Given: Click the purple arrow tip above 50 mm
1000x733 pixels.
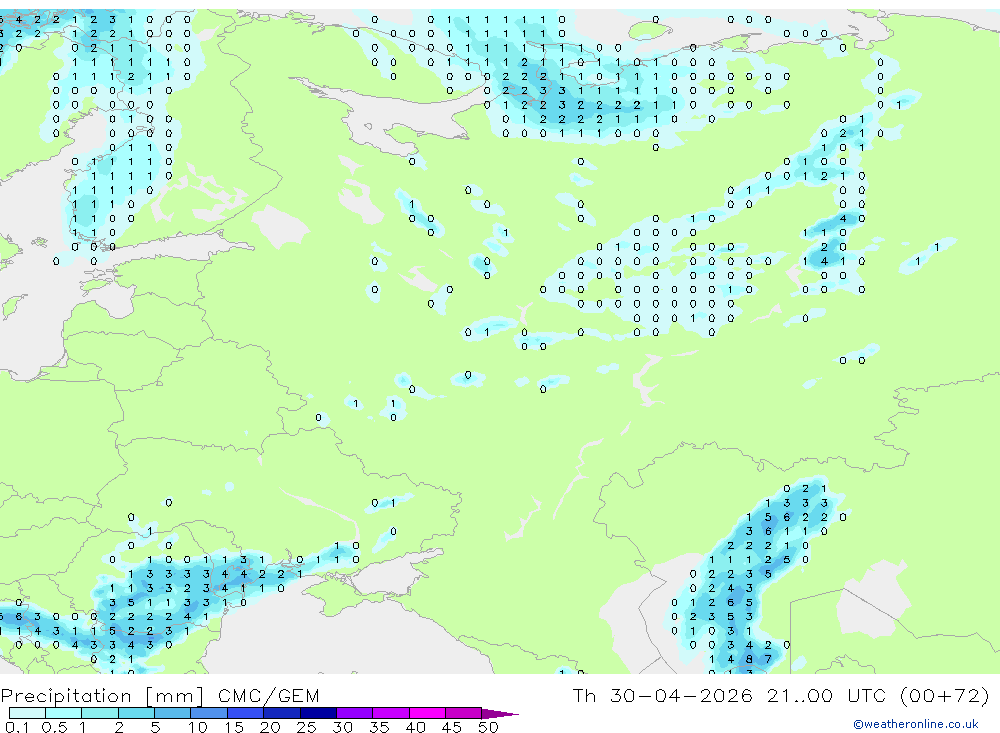Looking at the screenshot, I should [x=499, y=713].
